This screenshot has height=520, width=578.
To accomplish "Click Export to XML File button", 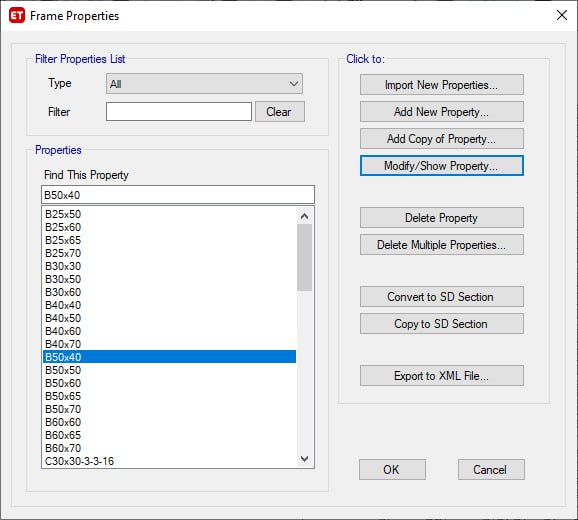I will [442, 376].
